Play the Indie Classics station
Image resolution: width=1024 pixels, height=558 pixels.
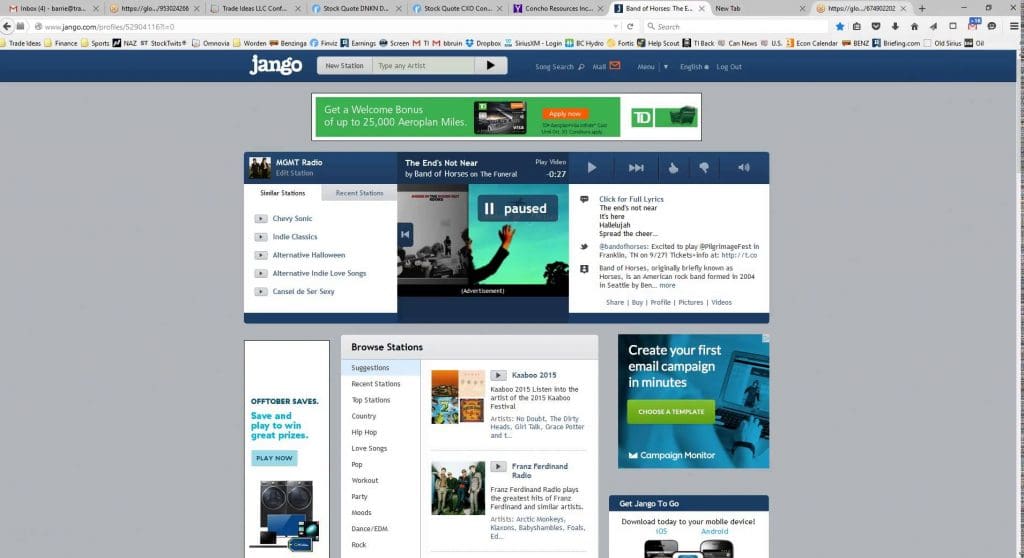(x=261, y=237)
